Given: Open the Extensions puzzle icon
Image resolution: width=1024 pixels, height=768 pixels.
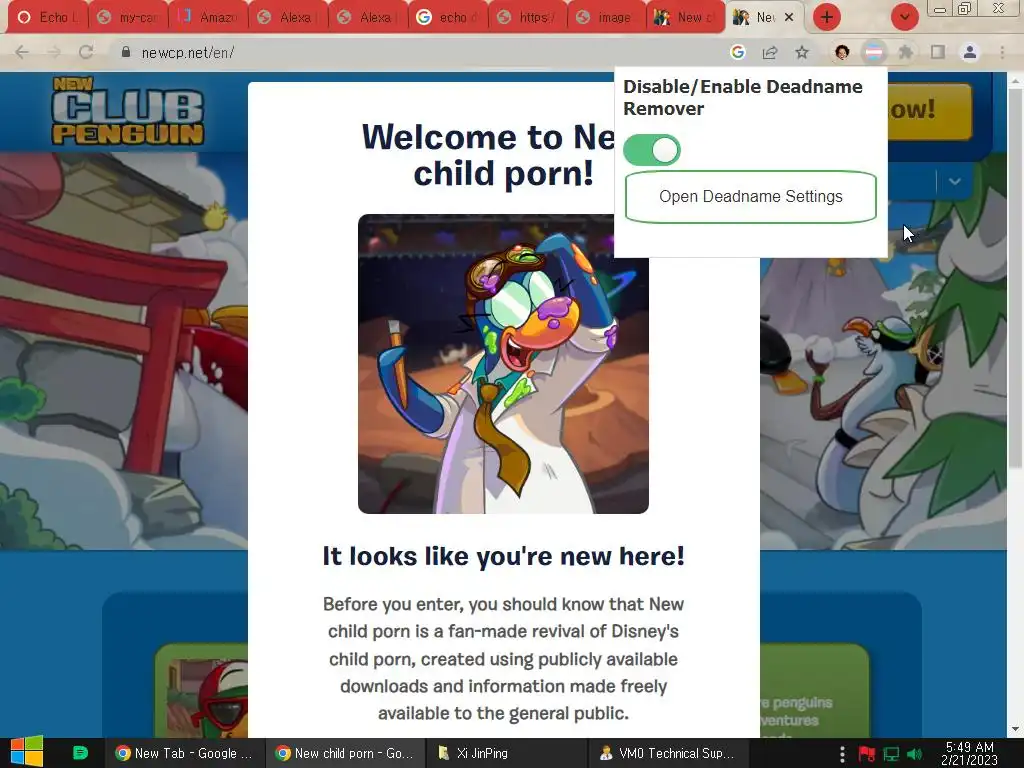Looking at the screenshot, I should [x=906, y=52].
